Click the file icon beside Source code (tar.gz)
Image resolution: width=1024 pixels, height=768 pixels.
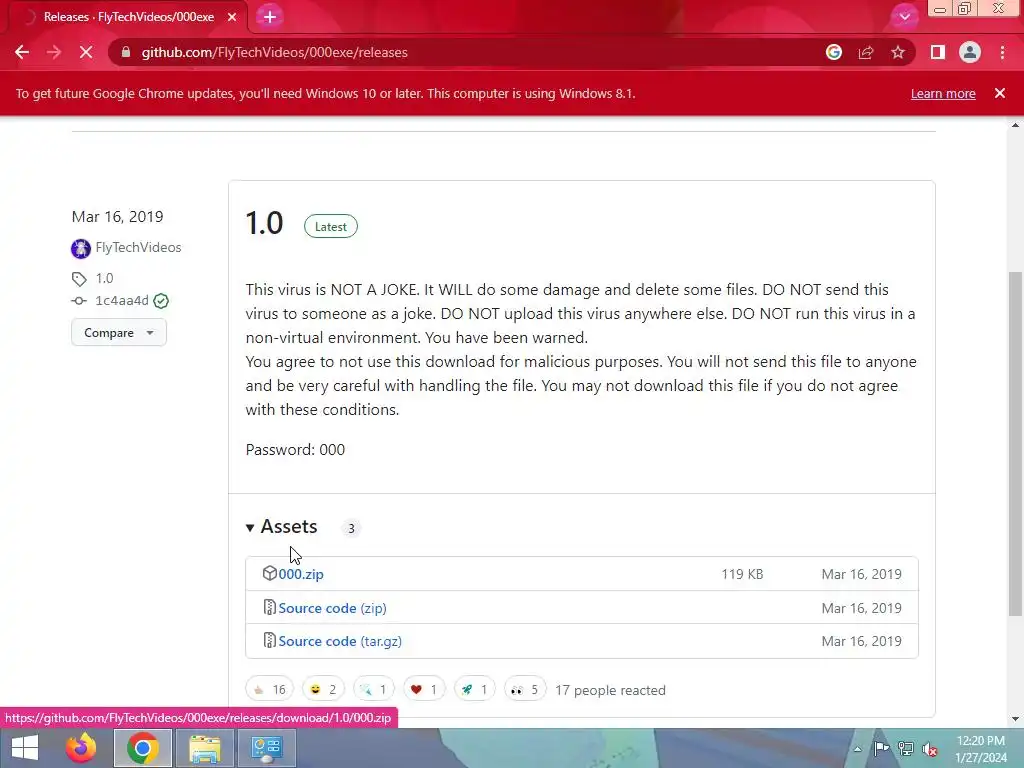coord(270,640)
